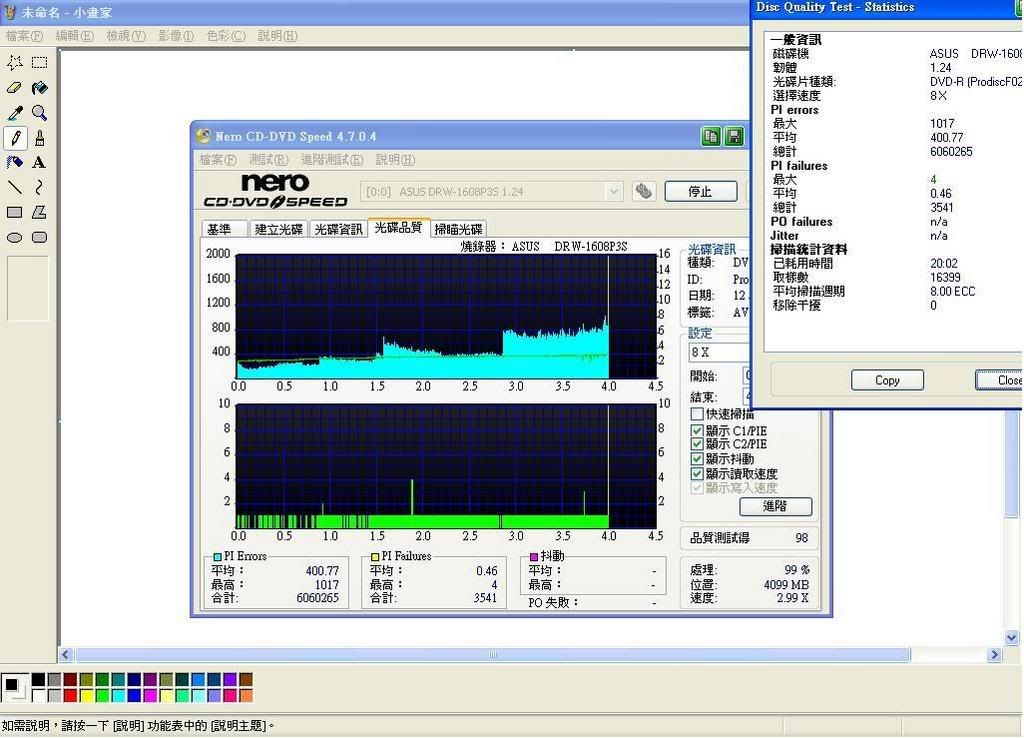Open Paint's 影像 menu
The height and width of the screenshot is (738, 1024).
click(175, 36)
